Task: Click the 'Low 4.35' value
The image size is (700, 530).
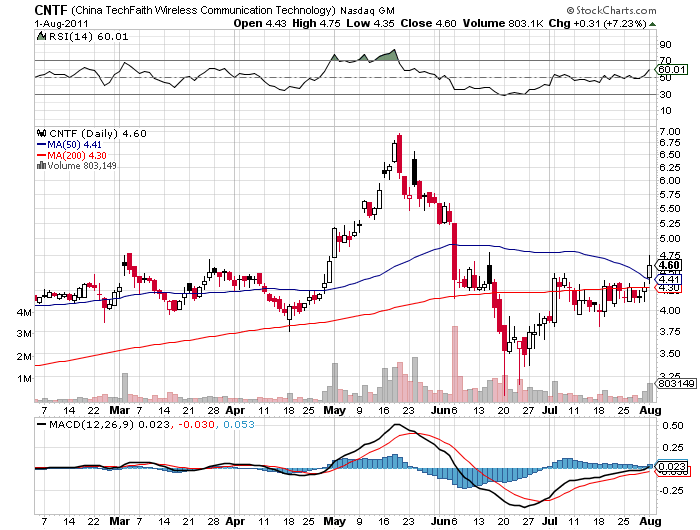Action: 370,23
